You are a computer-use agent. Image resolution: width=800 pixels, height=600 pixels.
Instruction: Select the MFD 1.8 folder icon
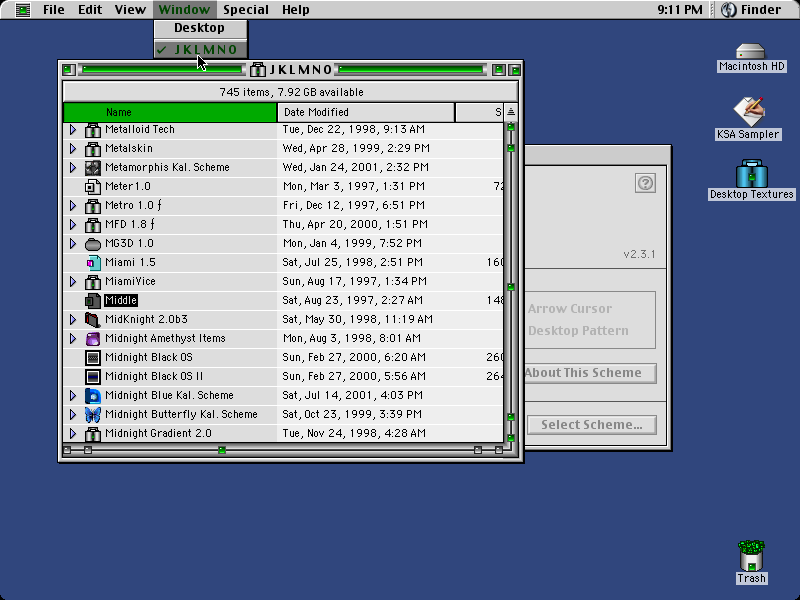(92, 224)
